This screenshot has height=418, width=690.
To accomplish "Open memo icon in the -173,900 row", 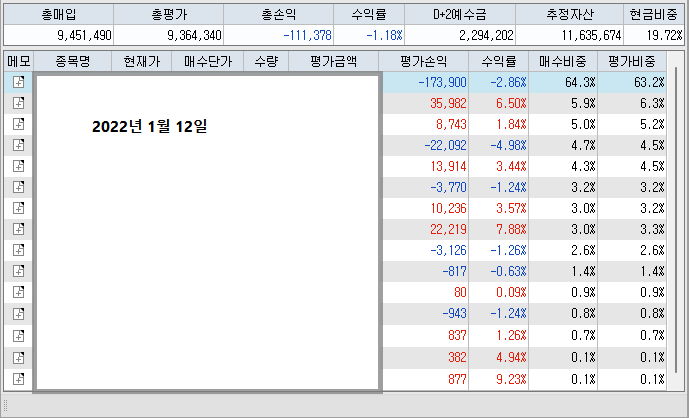I will tap(18, 82).
